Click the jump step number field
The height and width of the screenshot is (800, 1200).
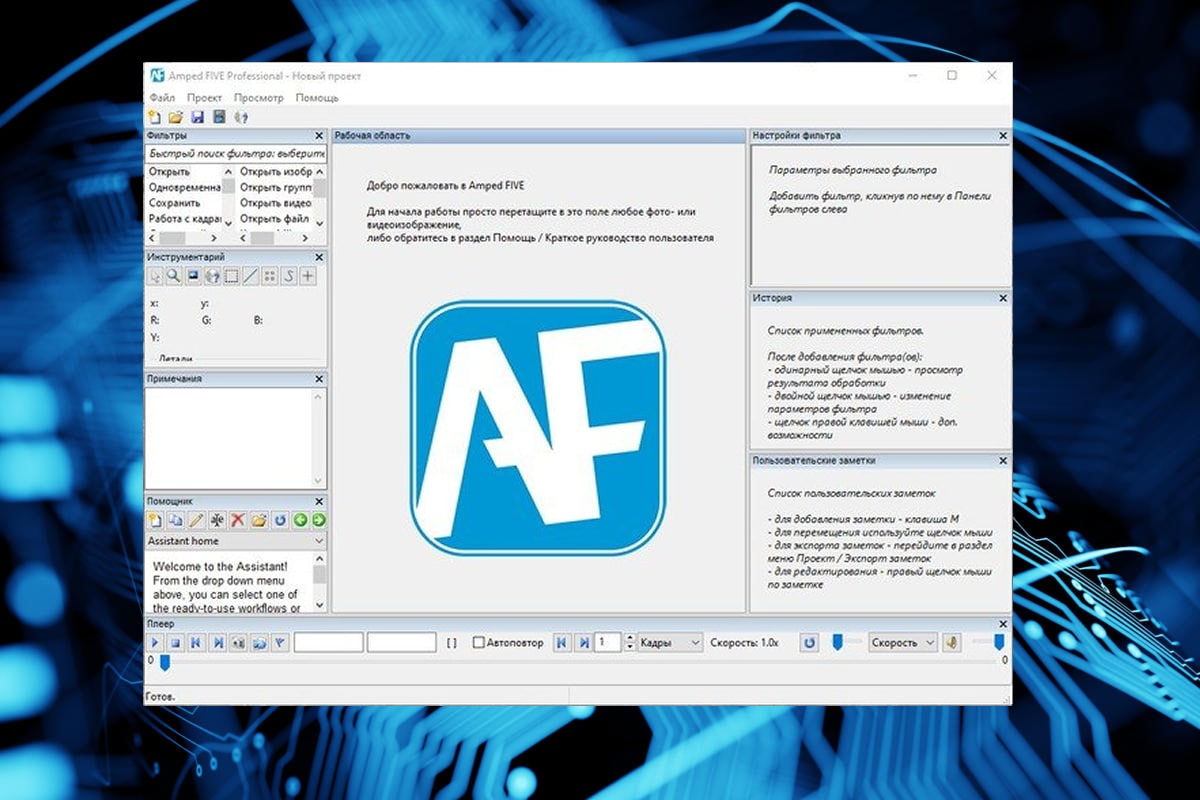click(x=607, y=643)
